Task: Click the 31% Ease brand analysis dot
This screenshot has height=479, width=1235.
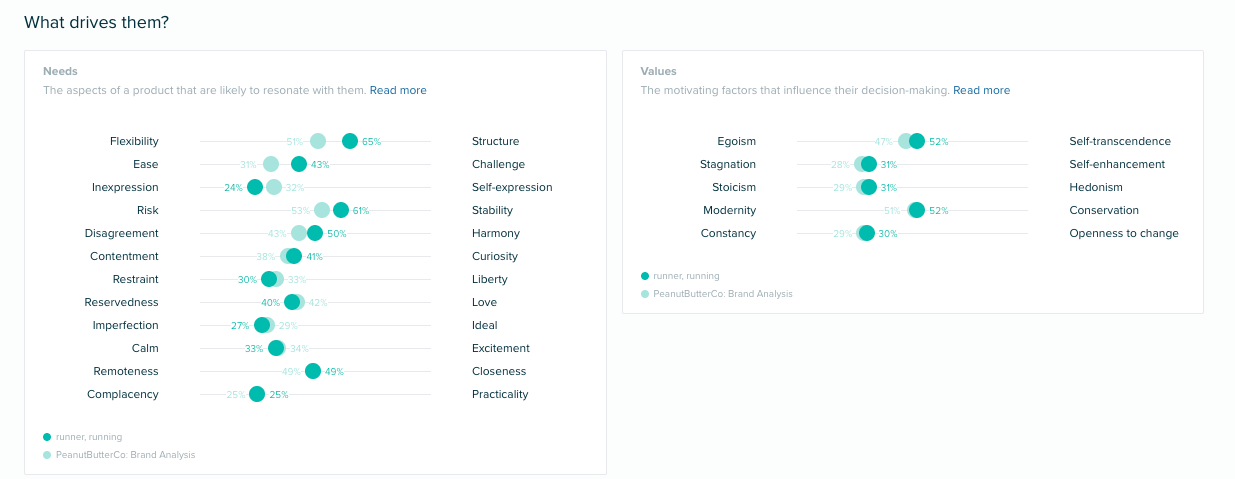Action: pos(271,164)
